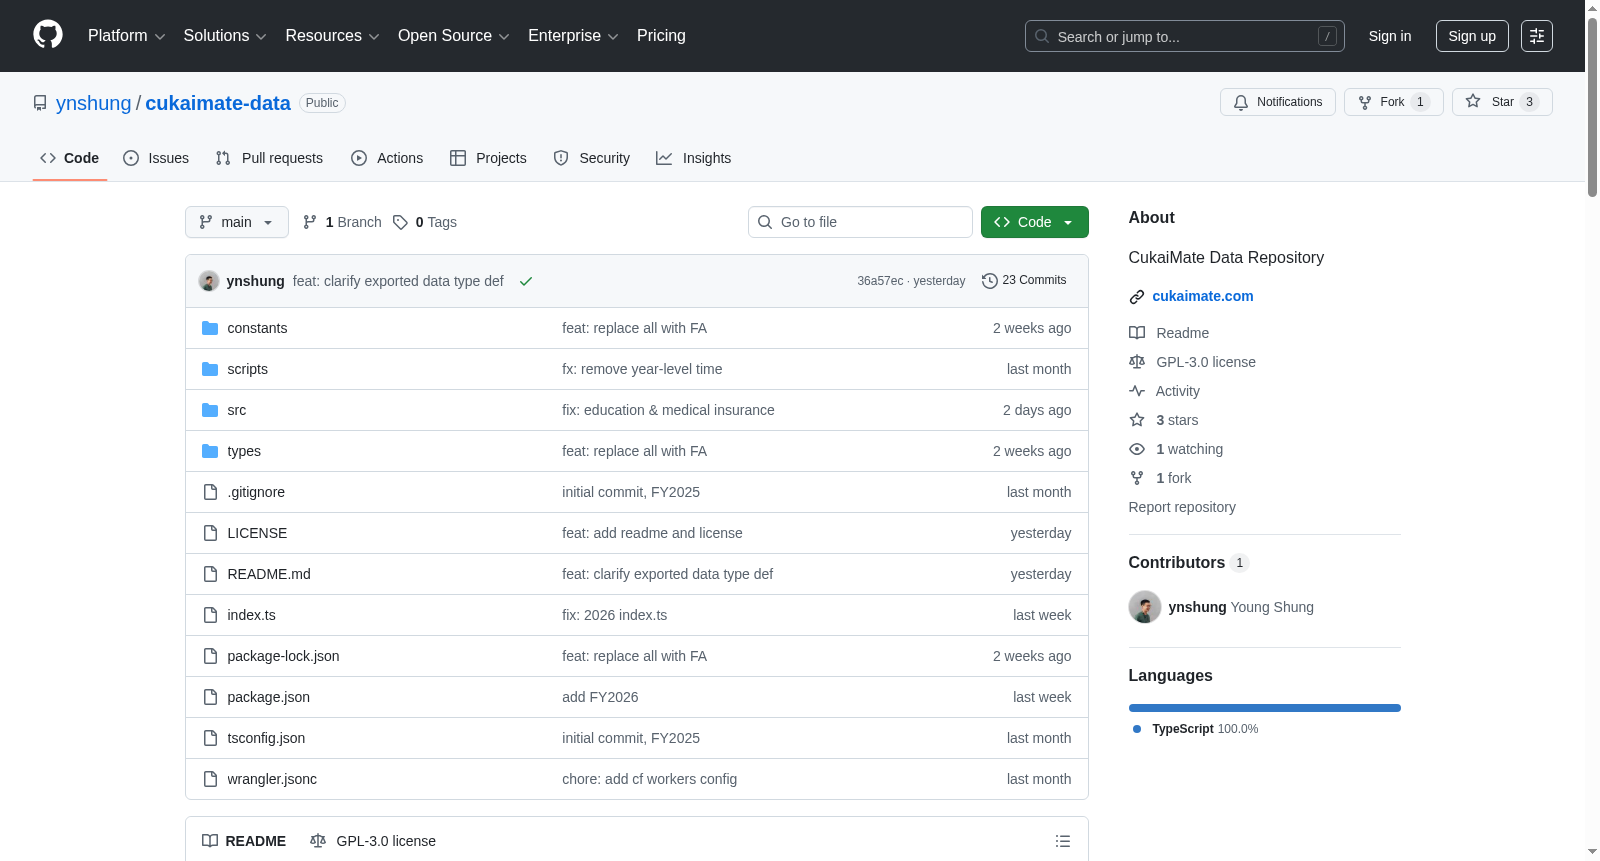Switch to the Security tab
Viewport: 1600px width, 861px height.
592,158
